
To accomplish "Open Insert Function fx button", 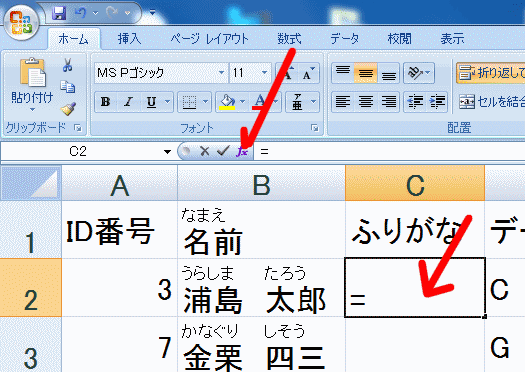I will tap(242, 151).
